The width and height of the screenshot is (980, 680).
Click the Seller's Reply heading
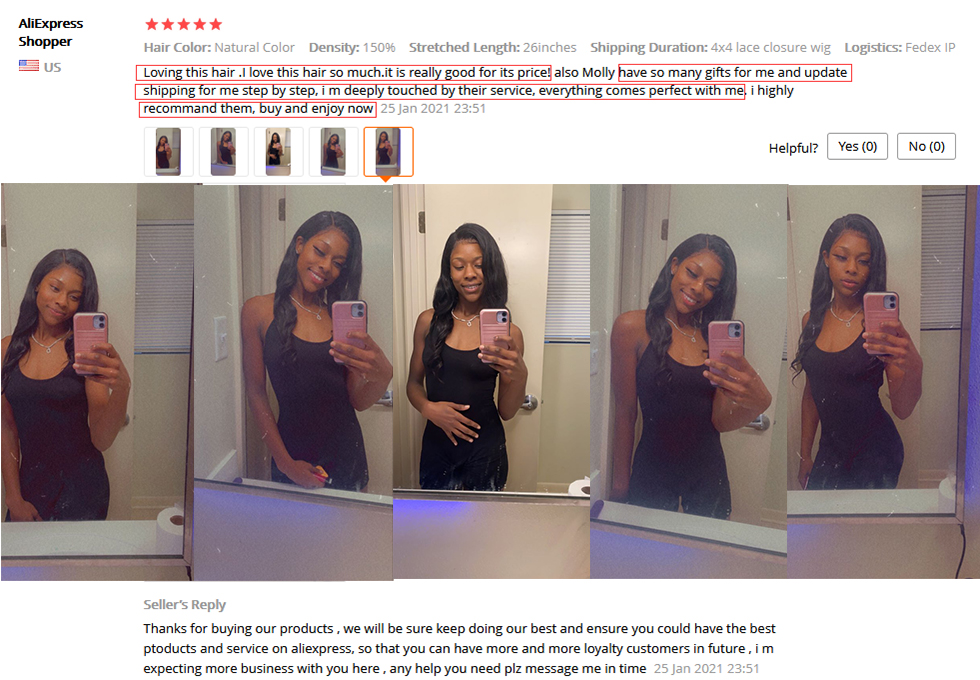pos(184,604)
